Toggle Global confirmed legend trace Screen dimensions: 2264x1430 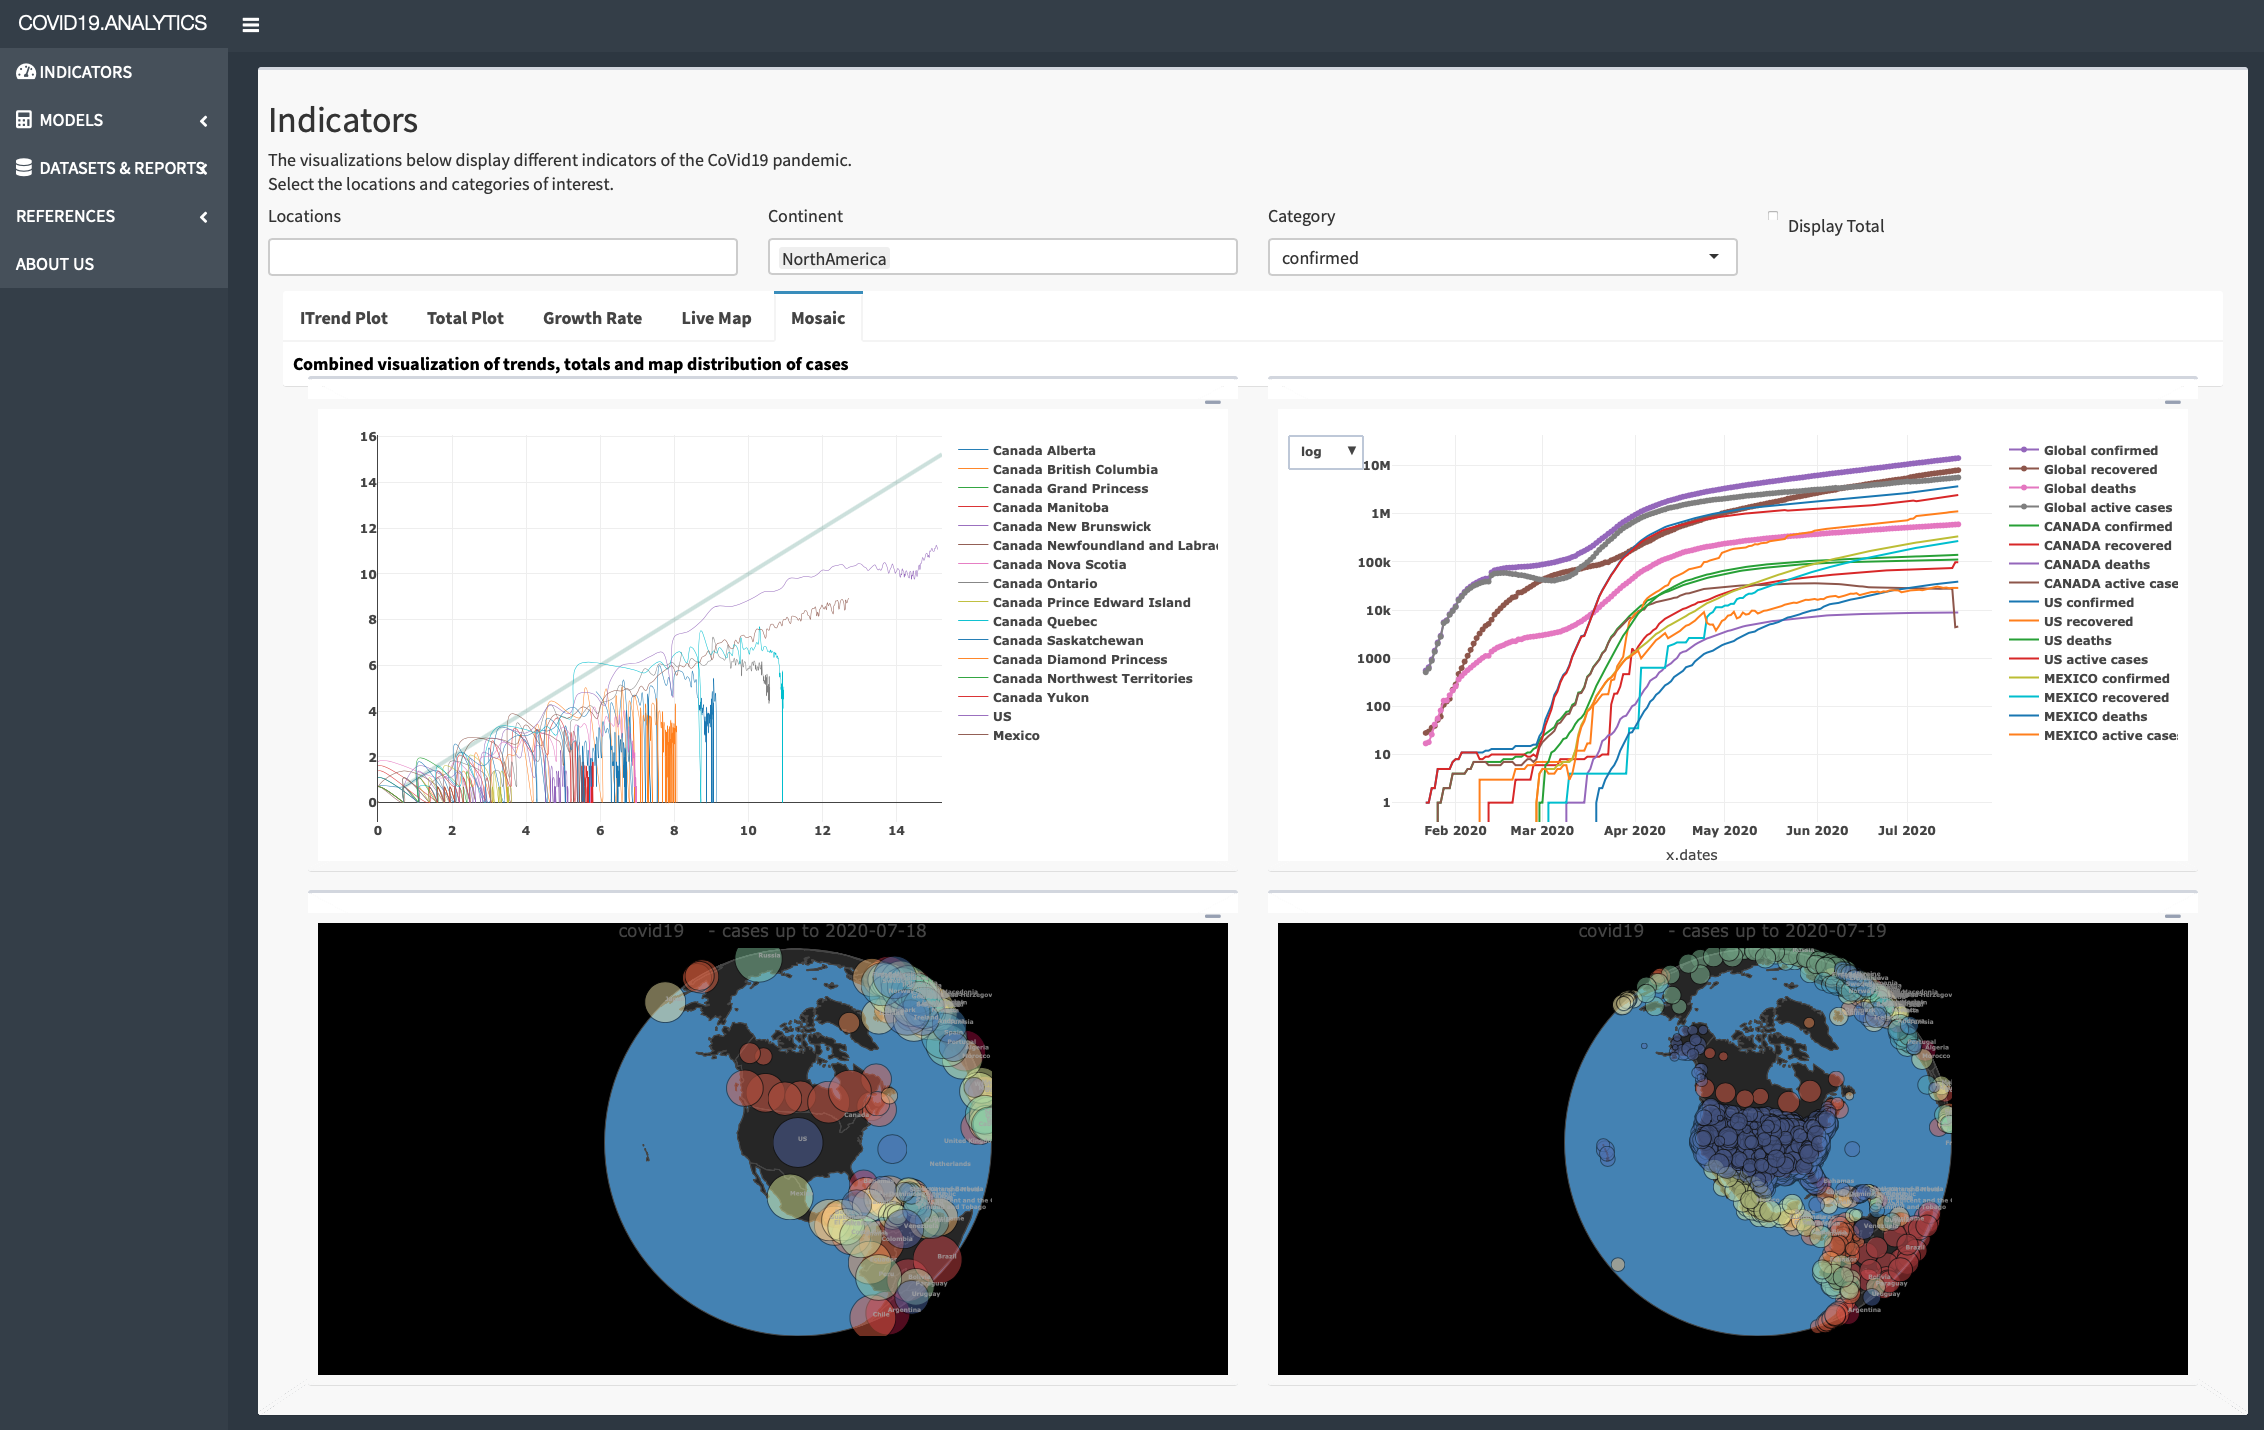[x=2099, y=451]
